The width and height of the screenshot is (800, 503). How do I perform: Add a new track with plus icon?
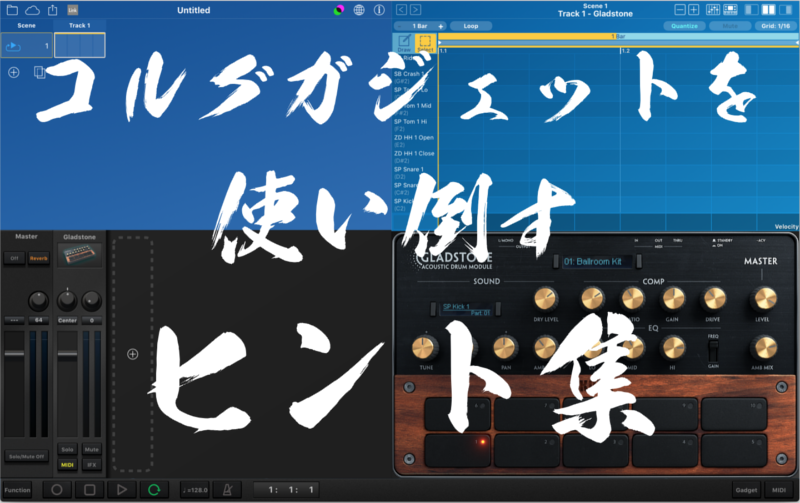133,354
